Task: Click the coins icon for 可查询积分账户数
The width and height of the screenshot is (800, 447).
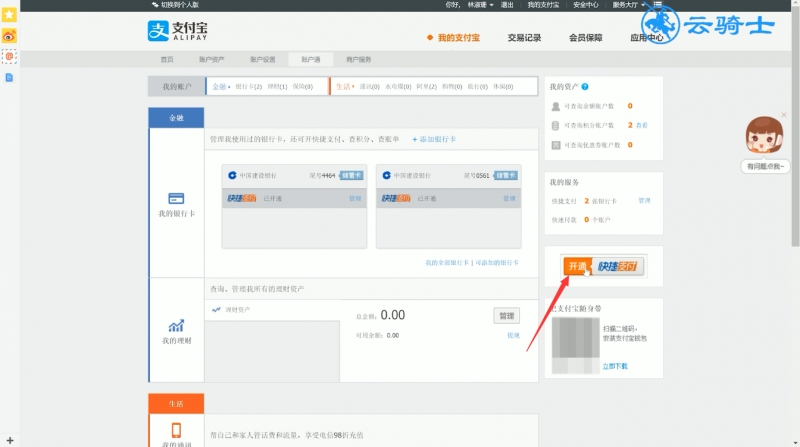Action: tap(556, 126)
